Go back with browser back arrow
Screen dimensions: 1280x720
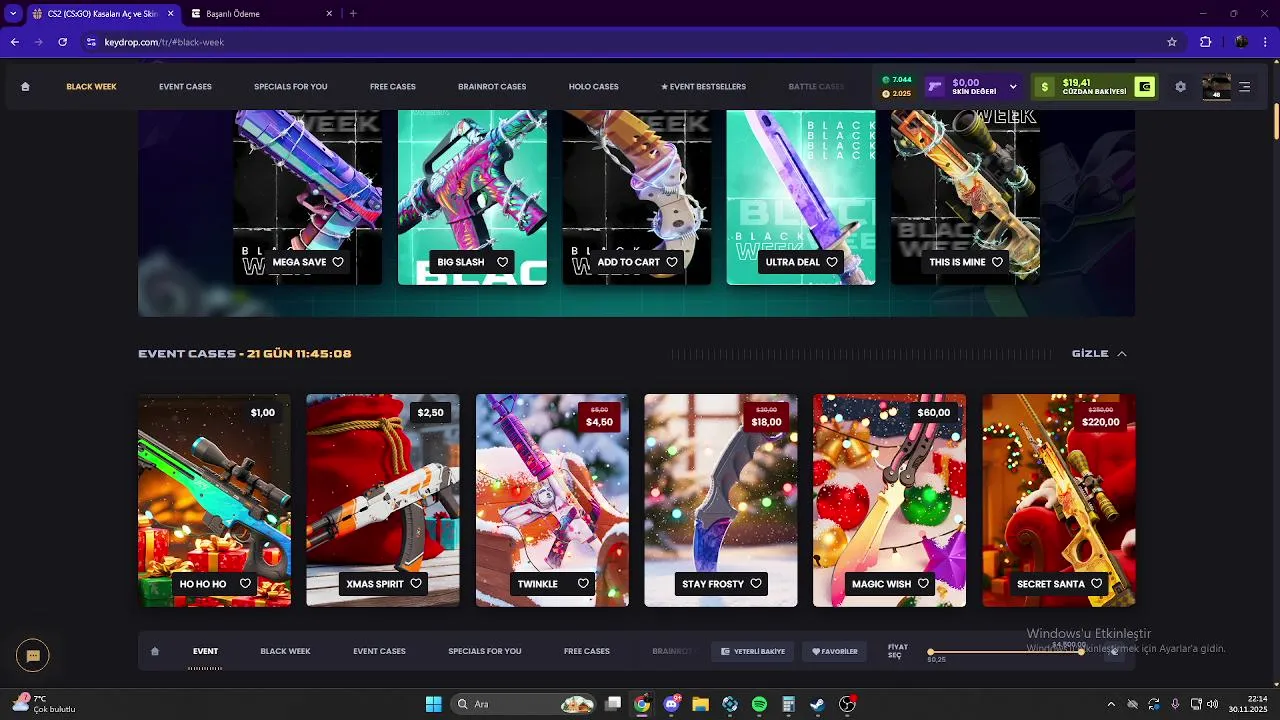[x=14, y=42]
